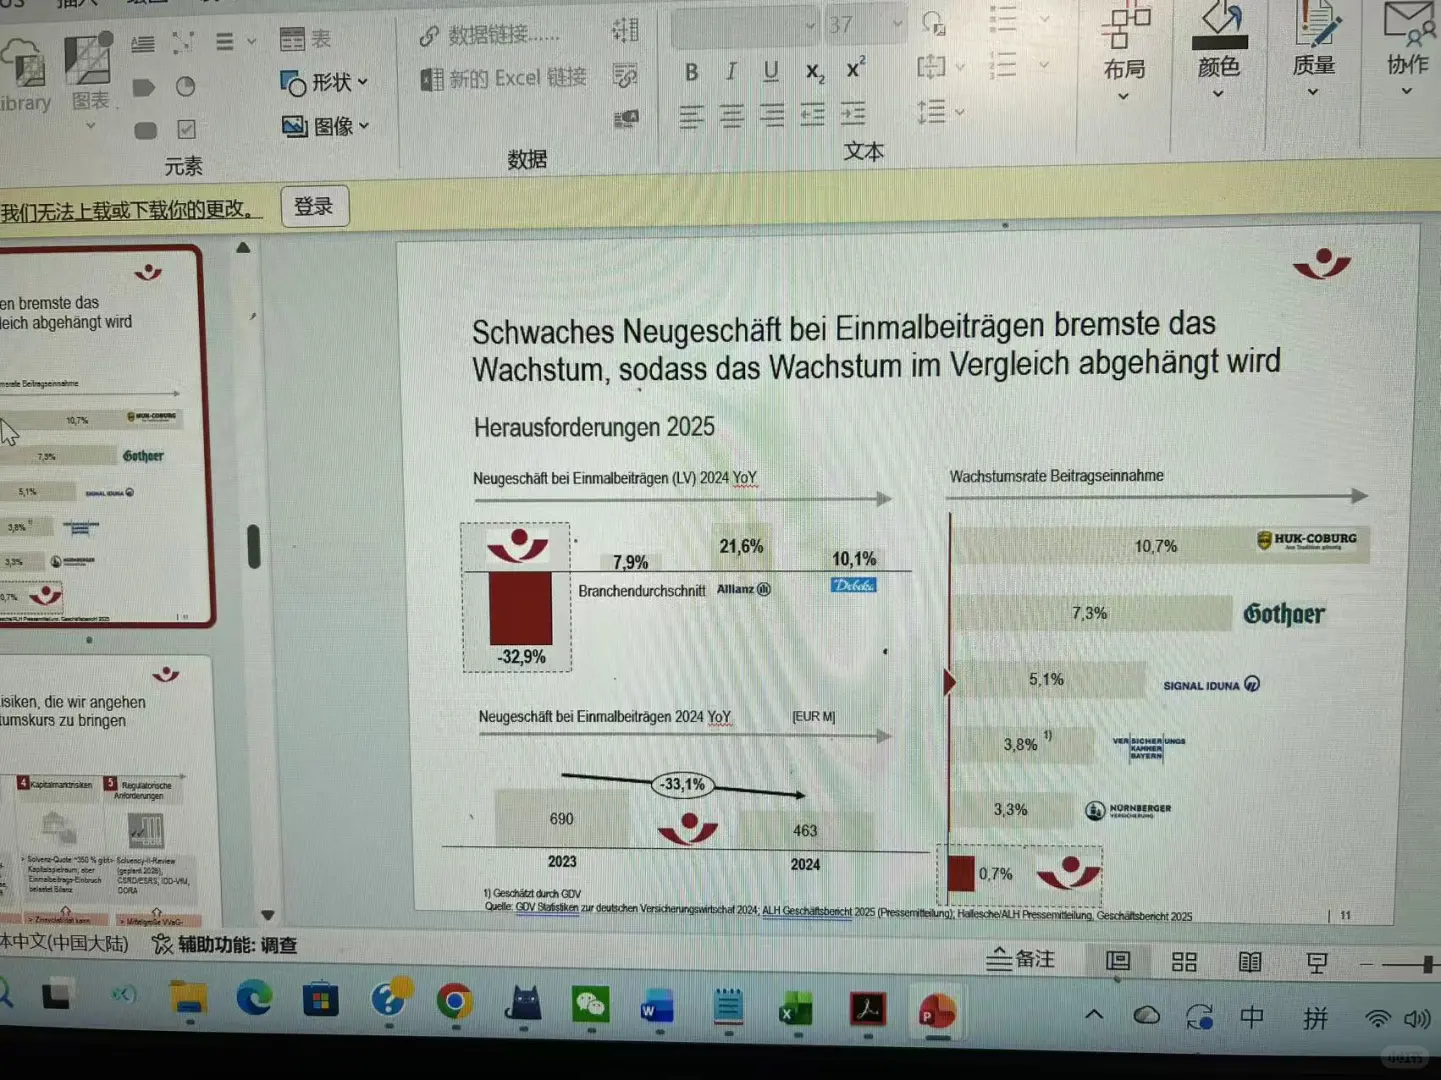
Task: Toggle the Pinyin input indicator (拼)
Action: coord(1315,1018)
